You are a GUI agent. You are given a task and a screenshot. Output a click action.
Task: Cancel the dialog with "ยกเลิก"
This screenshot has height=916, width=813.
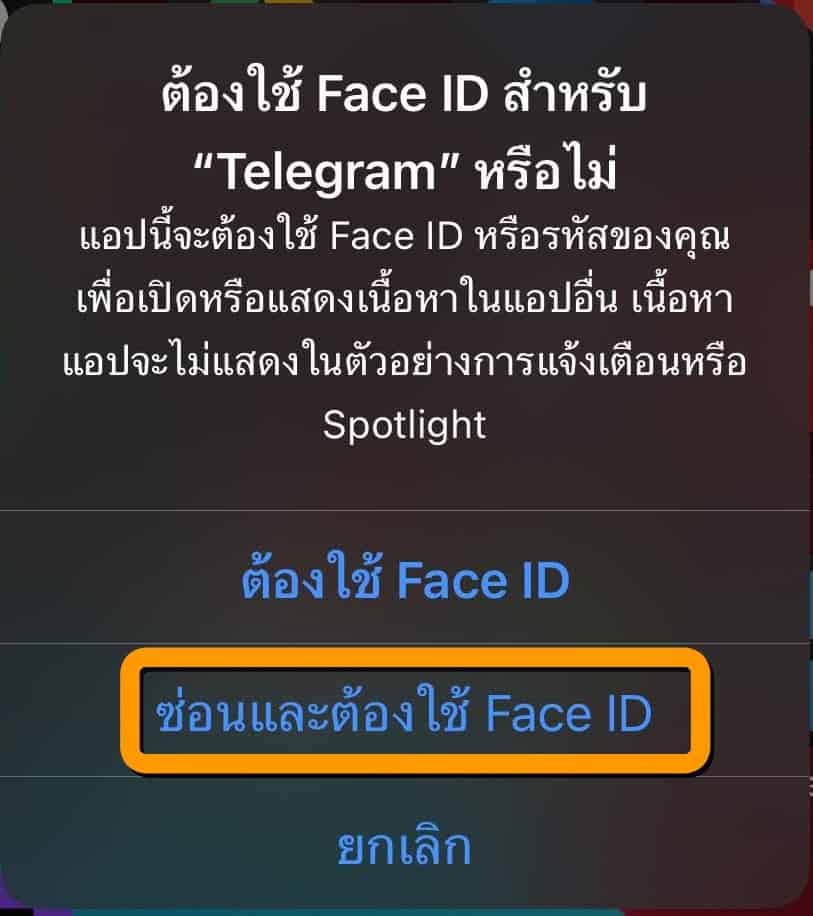pyautogui.click(x=405, y=846)
